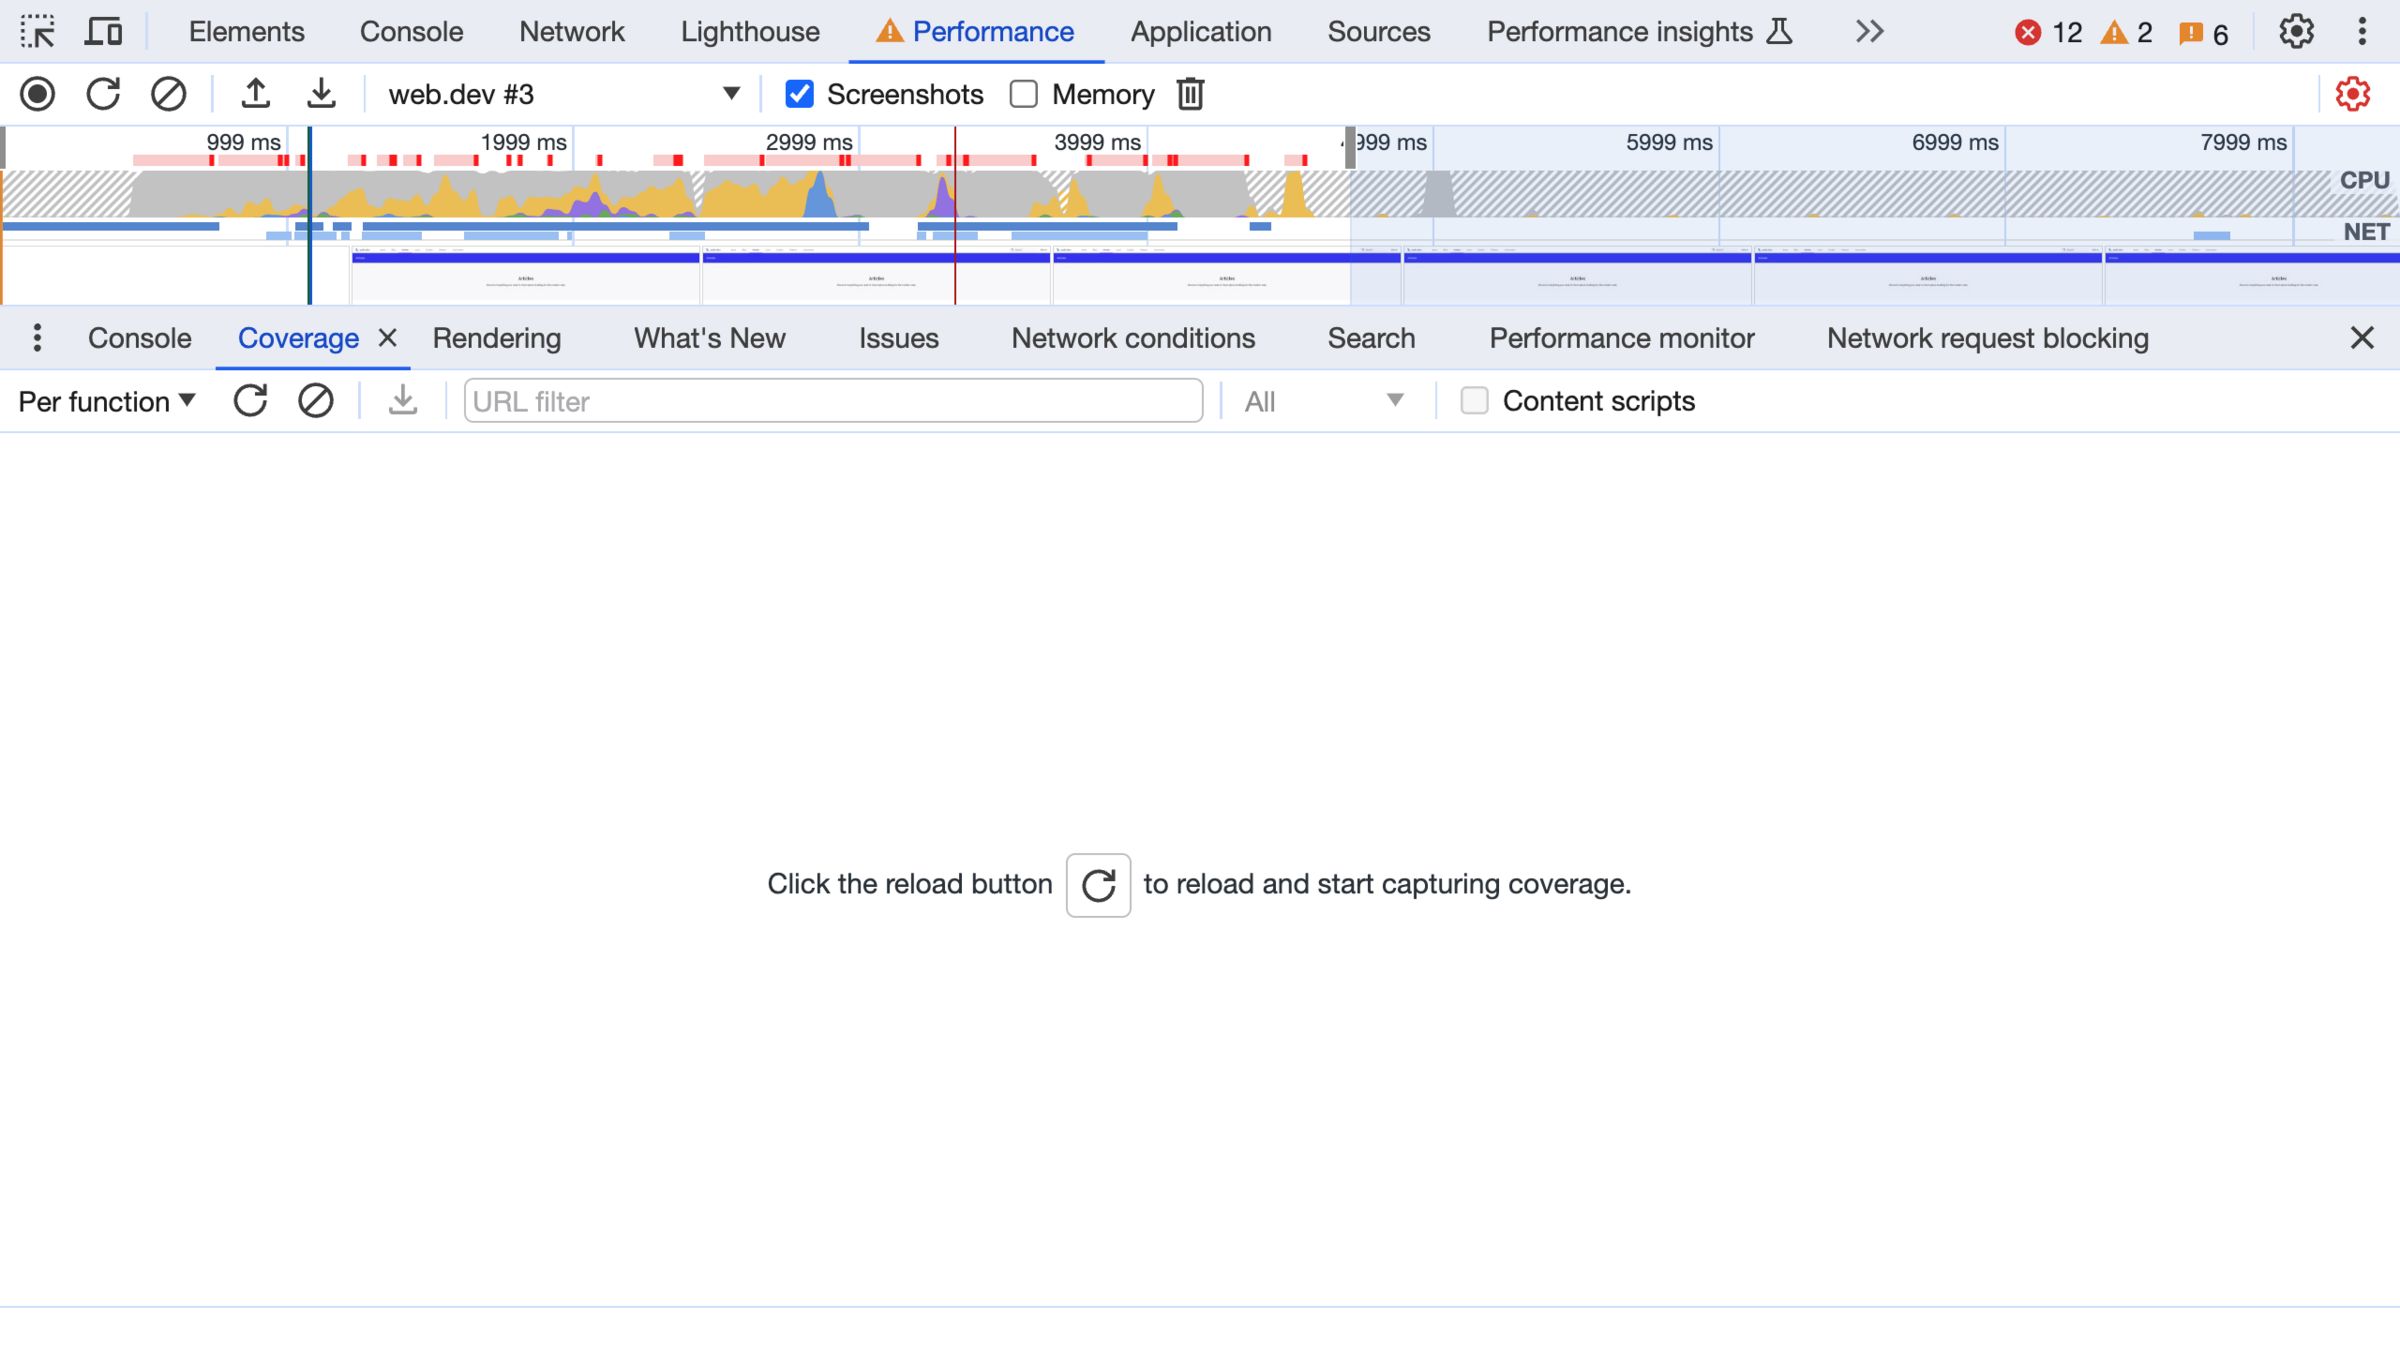Expand the Per function dropdown
This screenshot has height=1350, width=2400.
pyautogui.click(x=106, y=401)
